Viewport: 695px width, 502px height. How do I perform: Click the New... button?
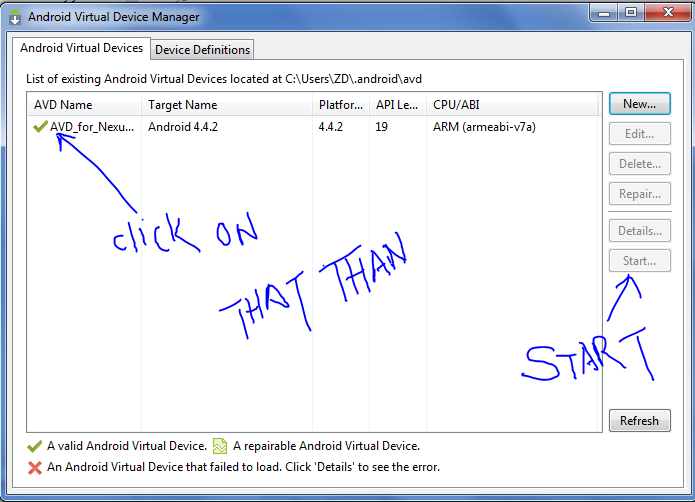[x=640, y=104]
